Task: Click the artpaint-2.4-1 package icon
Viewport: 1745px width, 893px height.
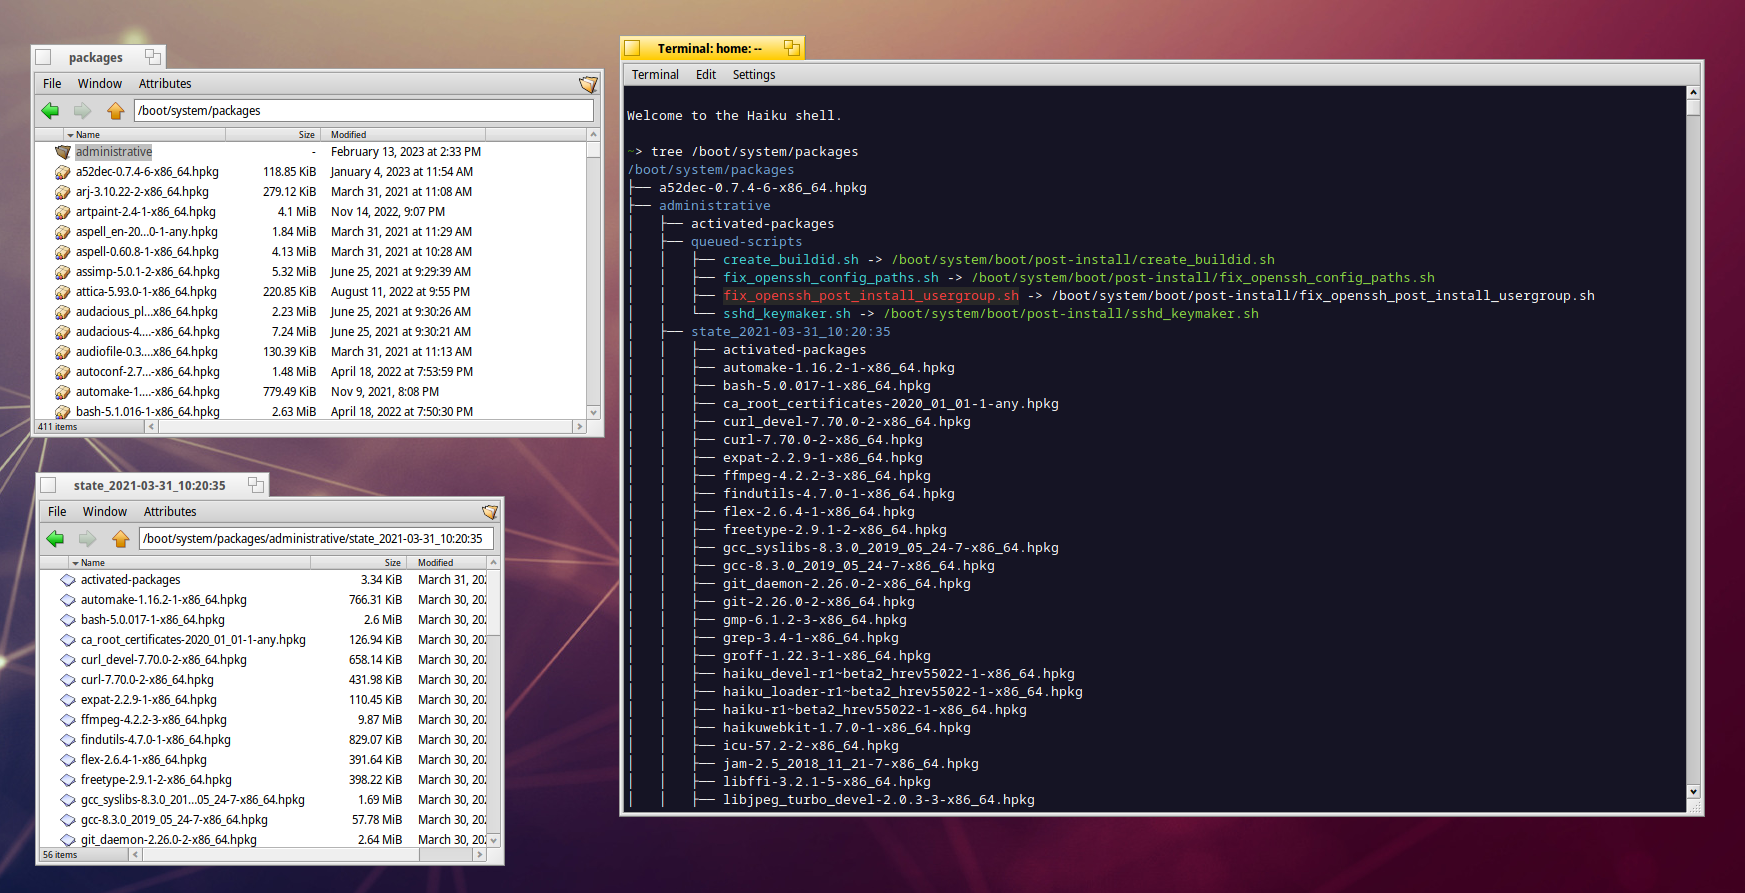Action: (x=63, y=212)
